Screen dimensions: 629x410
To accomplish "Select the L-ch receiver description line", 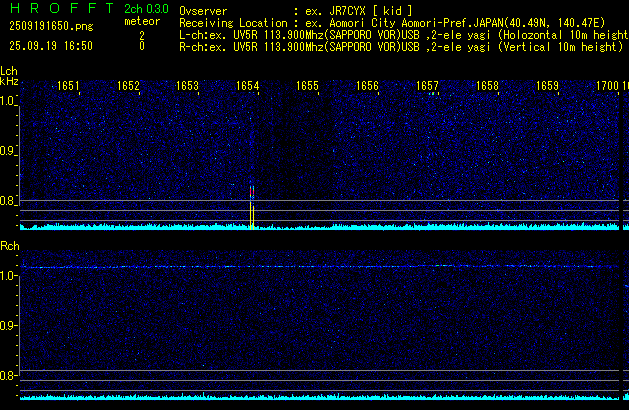I will [x=400, y=34].
